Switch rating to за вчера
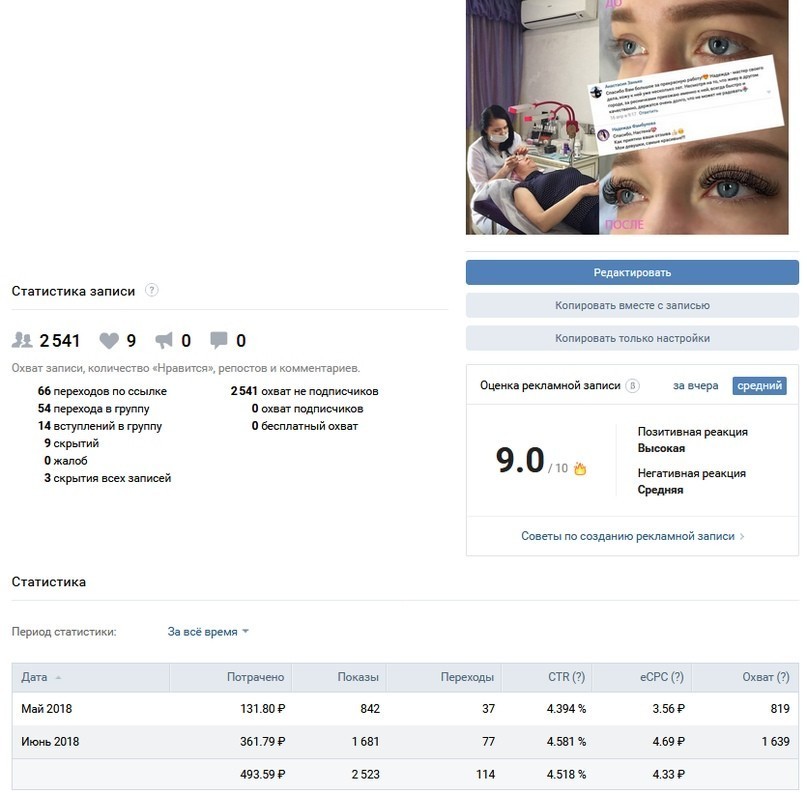 click(695, 385)
